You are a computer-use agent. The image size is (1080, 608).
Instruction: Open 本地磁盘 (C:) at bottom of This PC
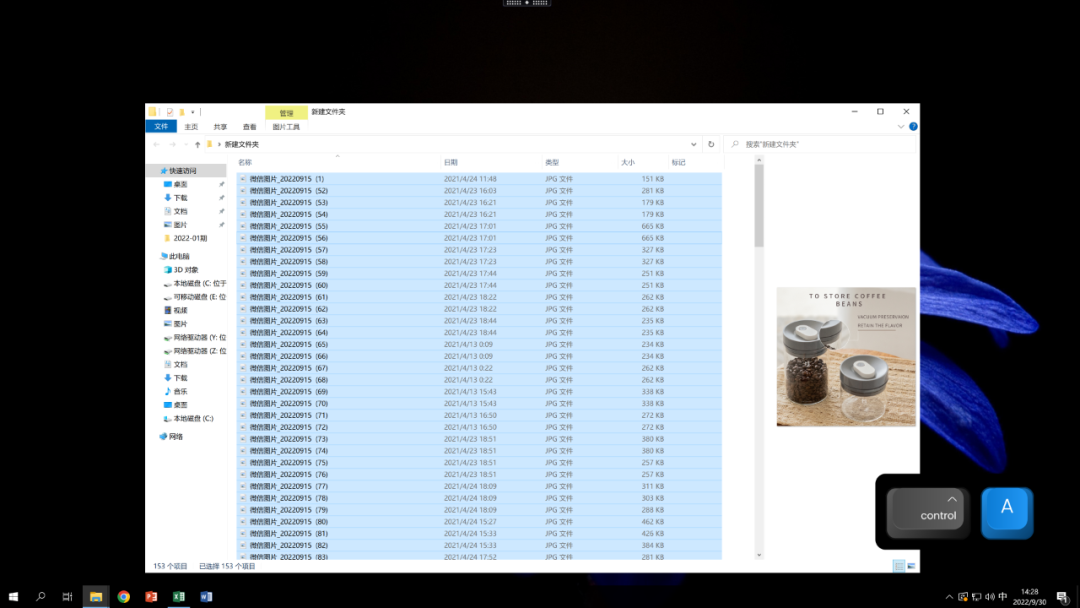(x=193, y=419)
